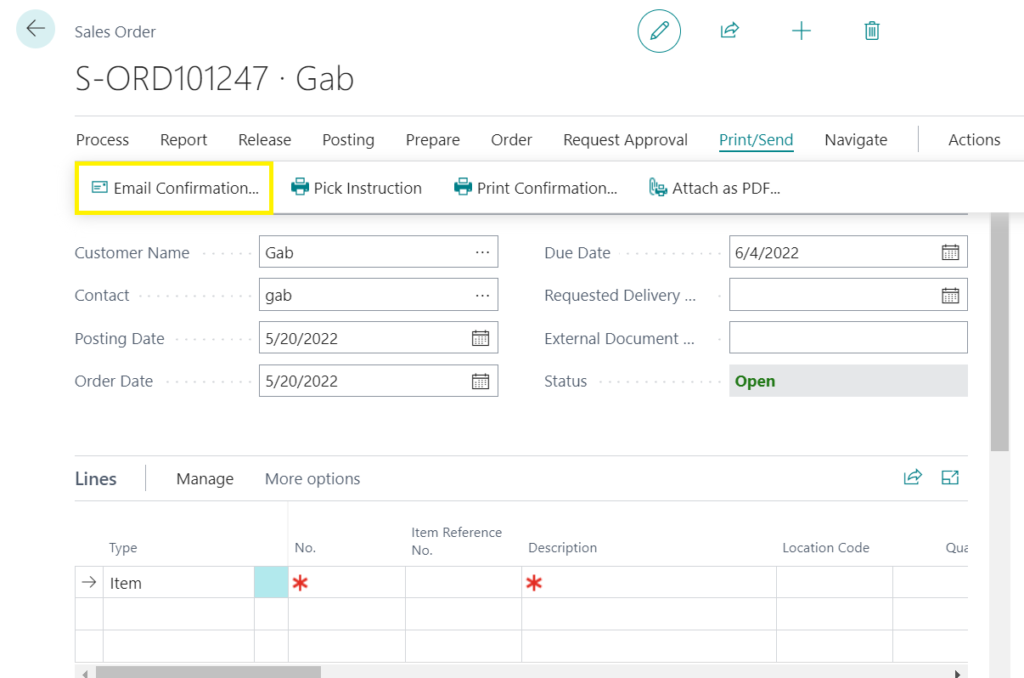Image resolution: width=1024 pixels, height=678 pixels.
Task: Open Posting Date calendar picker
Action: [x=480, y=338]
